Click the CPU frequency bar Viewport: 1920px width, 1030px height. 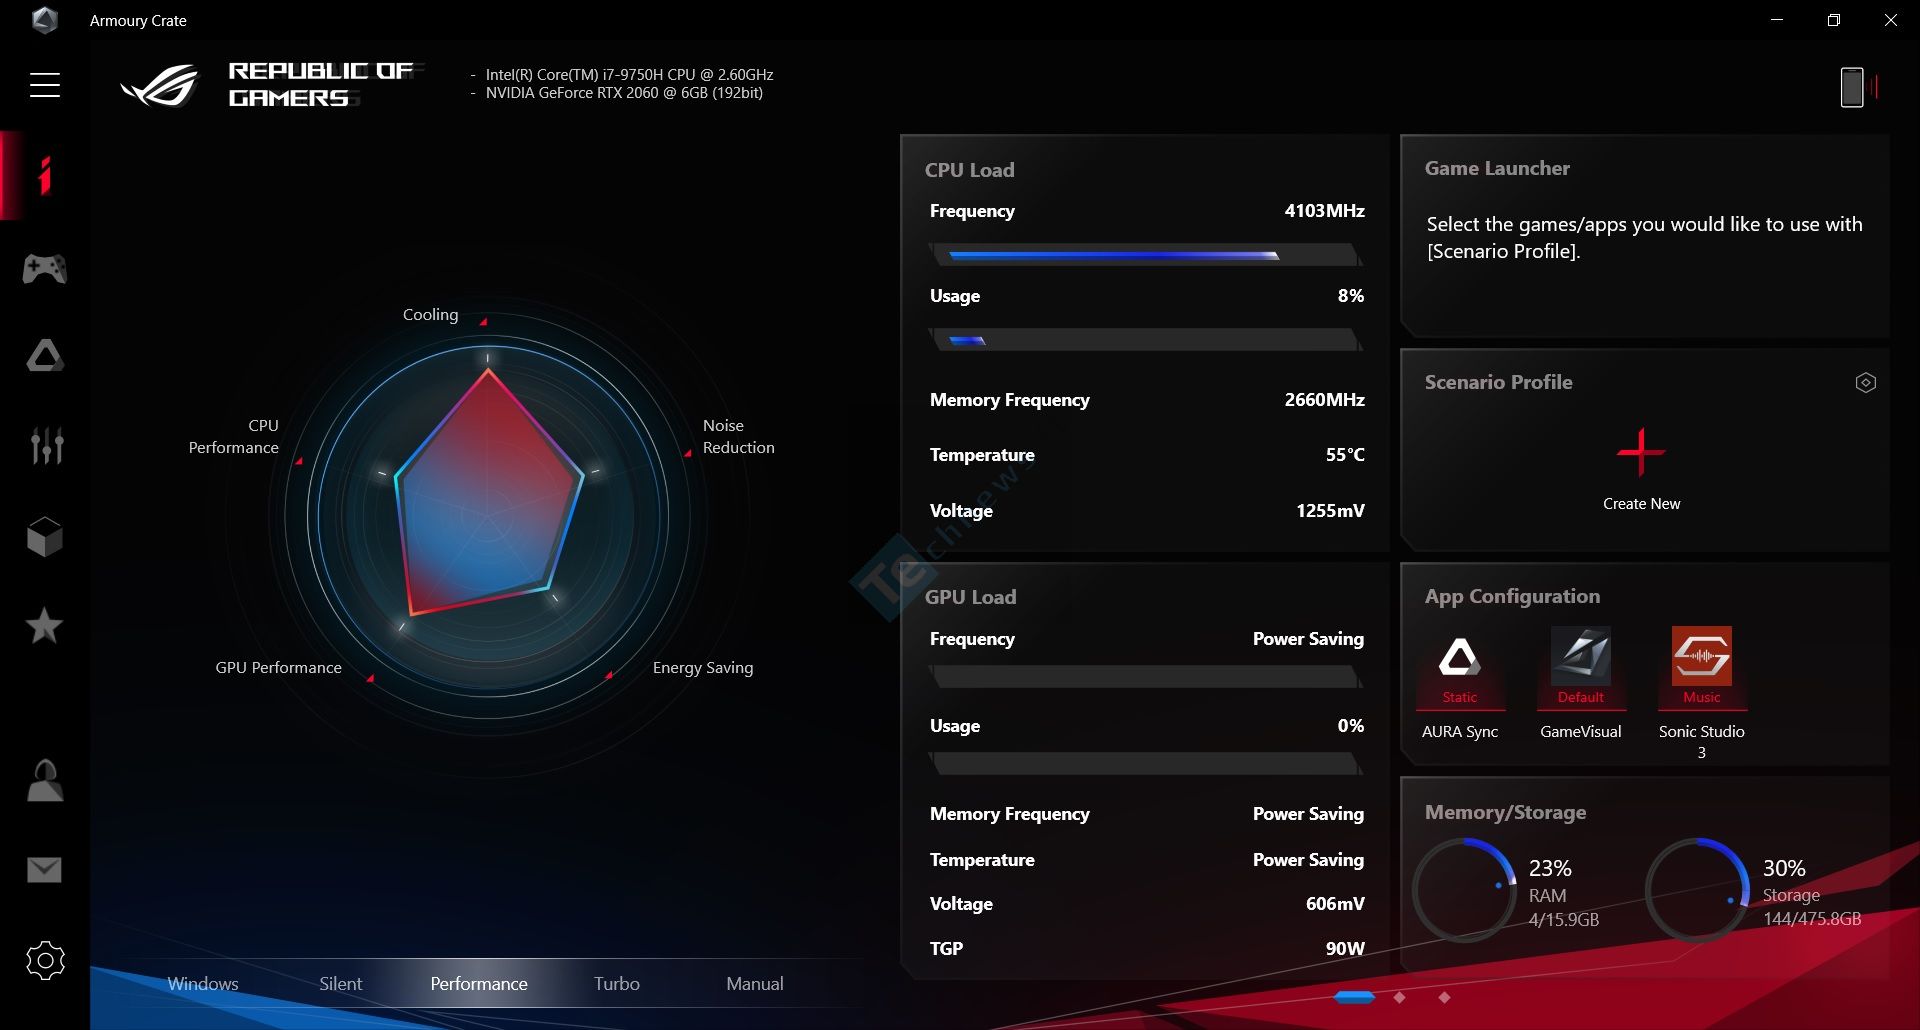[1146, 255]
